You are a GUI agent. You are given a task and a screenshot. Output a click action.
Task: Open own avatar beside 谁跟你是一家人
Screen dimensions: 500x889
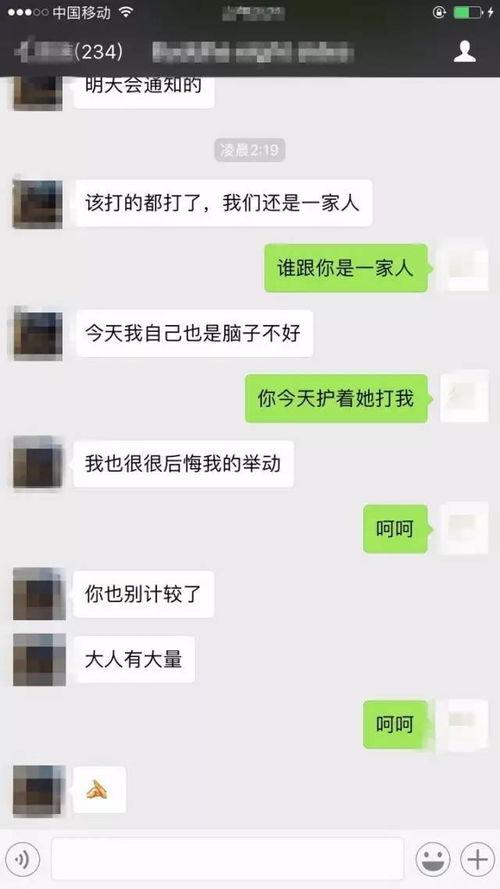pos(464,268)
